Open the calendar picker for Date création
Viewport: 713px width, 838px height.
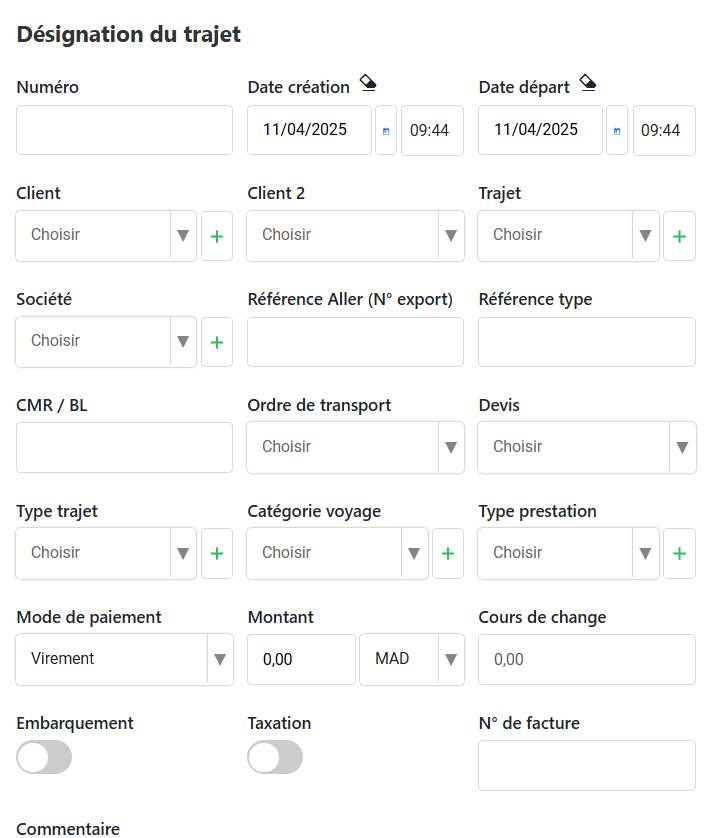coord(386,130)
